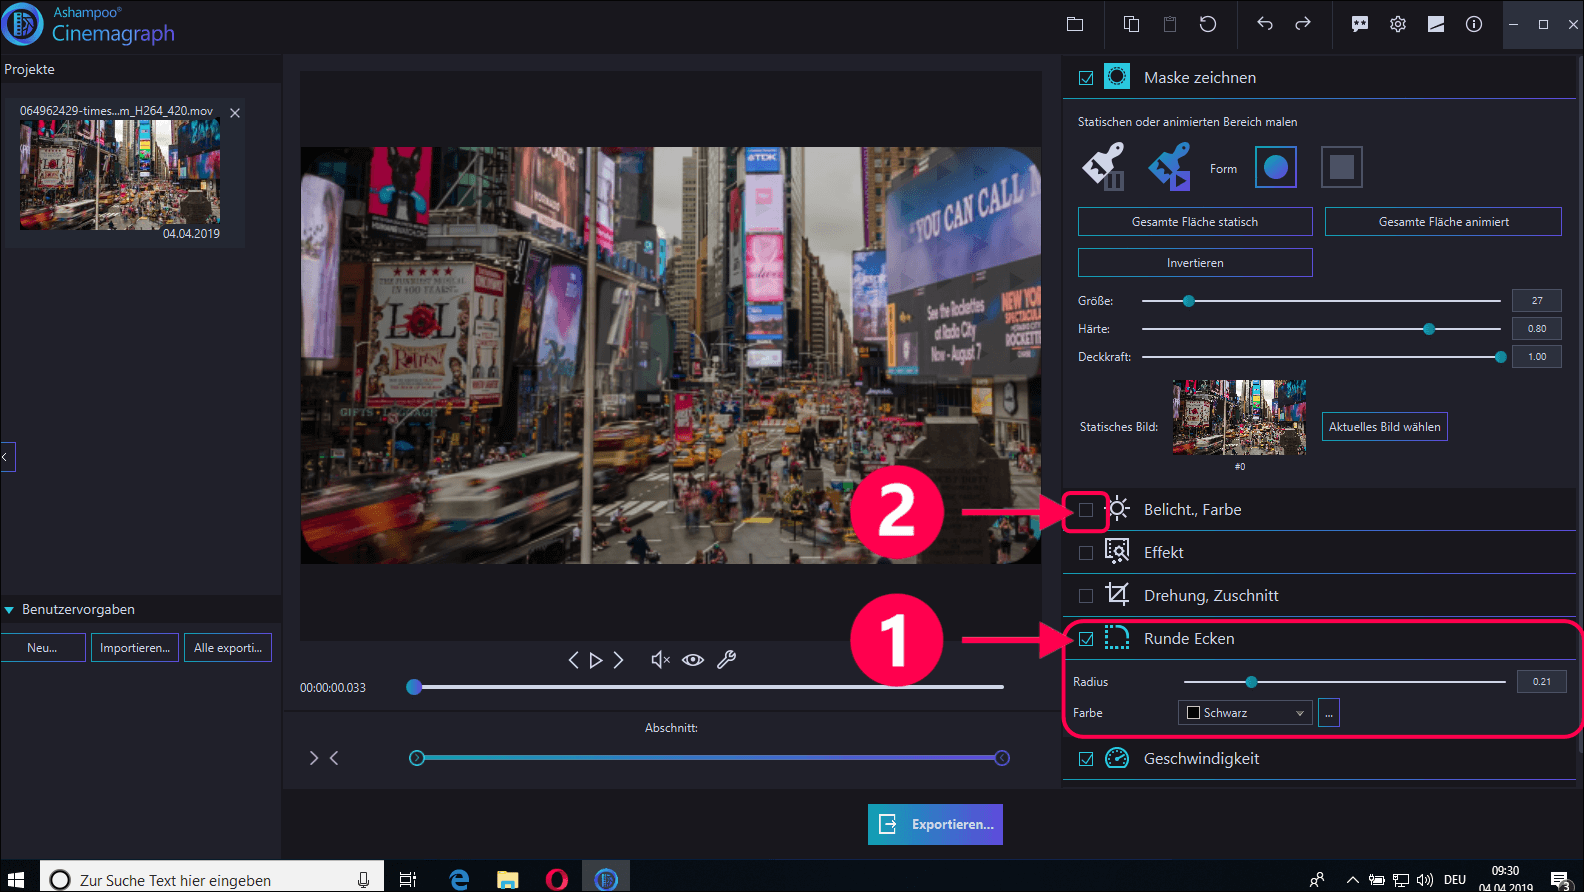Click Aktuelles Bild wählen button
Viewport: 1584px width, 892px height.
(x=1385, y=427)
